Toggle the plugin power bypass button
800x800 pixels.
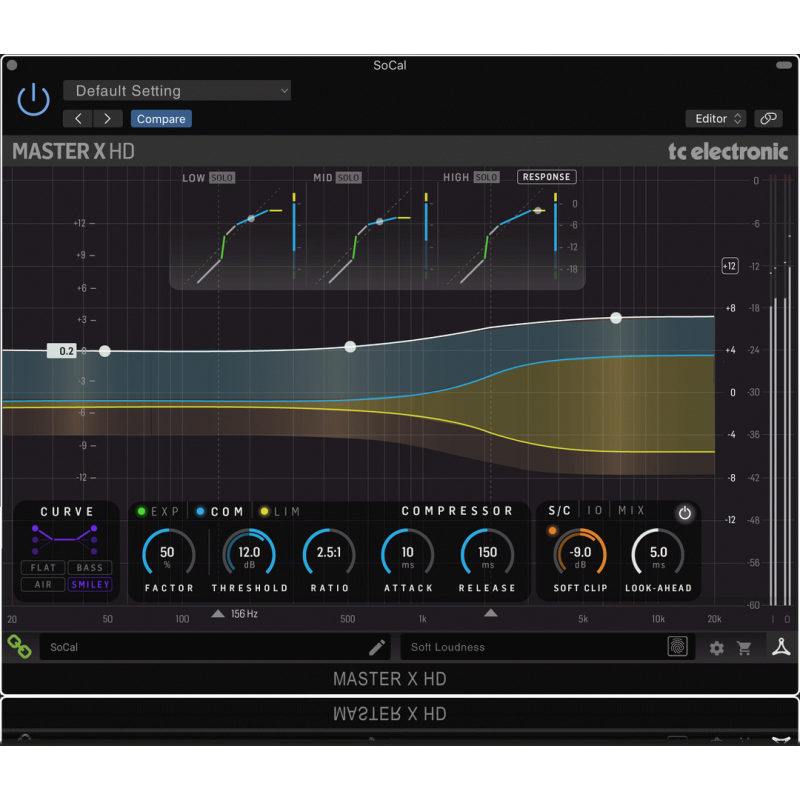click(33, 99)
